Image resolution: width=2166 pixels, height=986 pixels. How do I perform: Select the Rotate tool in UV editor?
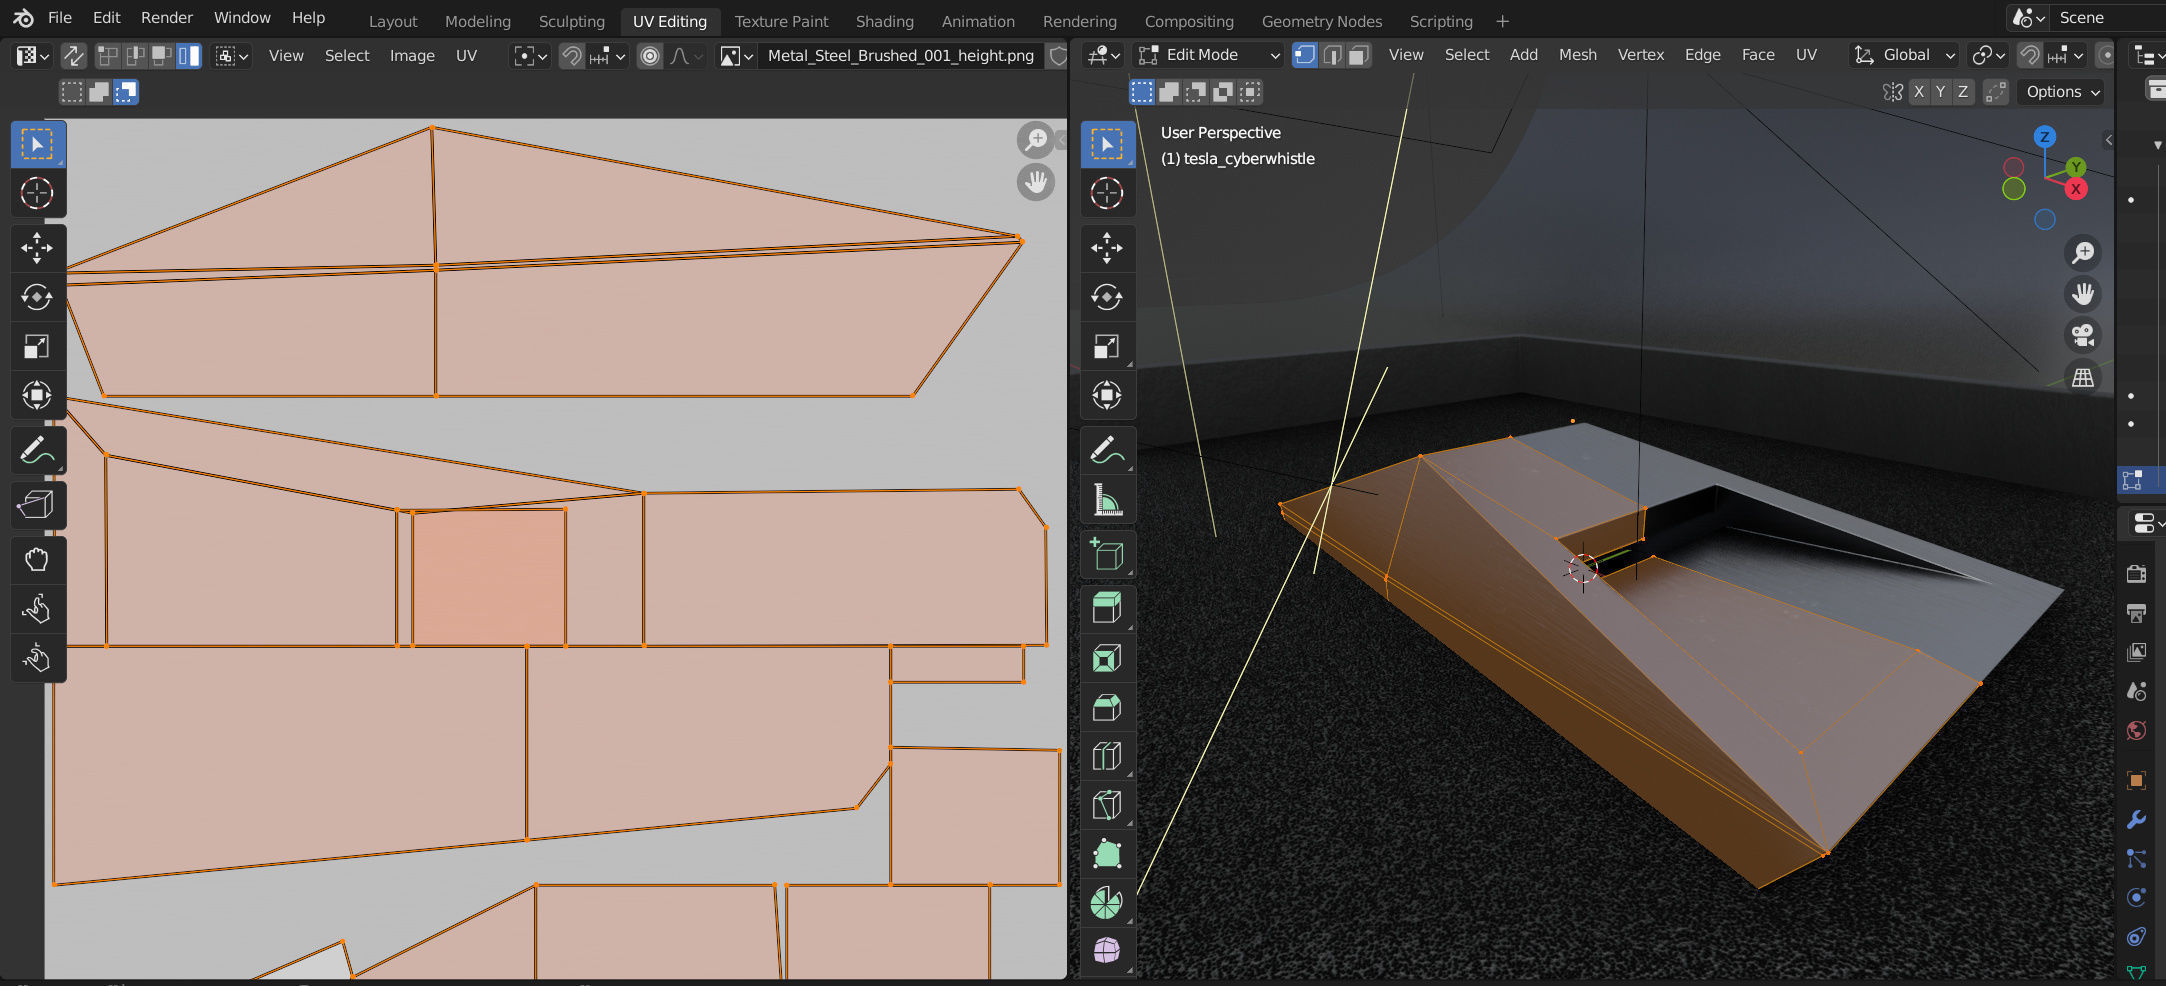[x=37, y=297]
